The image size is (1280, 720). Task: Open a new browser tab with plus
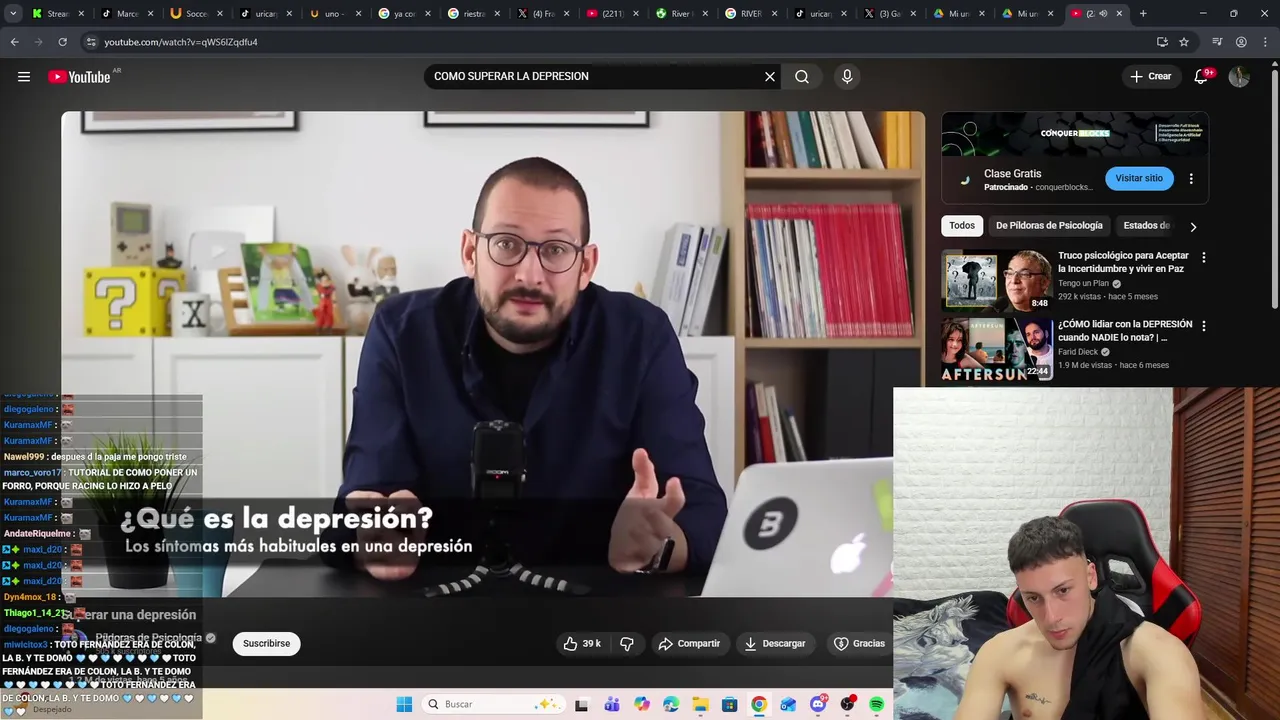(x=1143, y=14)
